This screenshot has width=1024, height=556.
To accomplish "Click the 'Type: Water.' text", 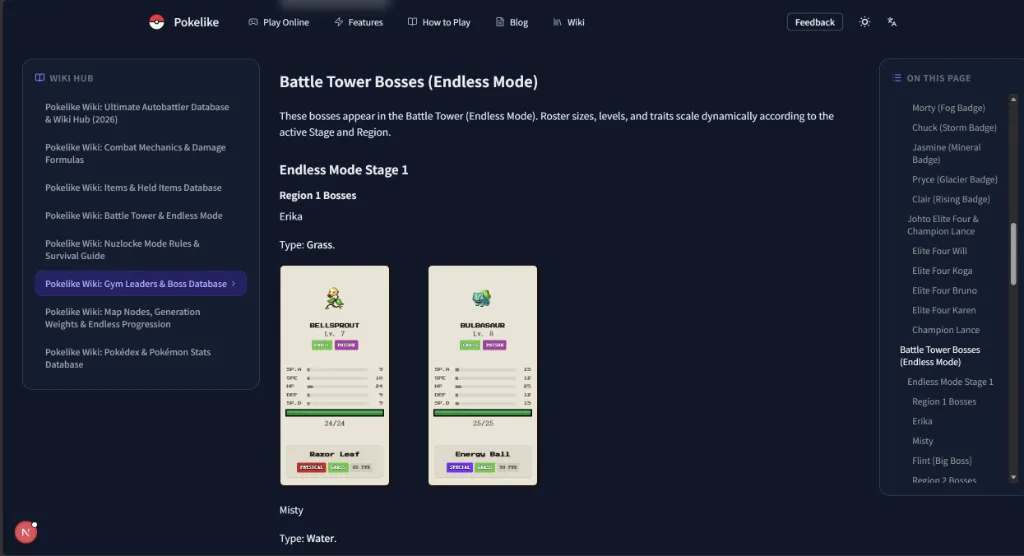I will [308, 538].
